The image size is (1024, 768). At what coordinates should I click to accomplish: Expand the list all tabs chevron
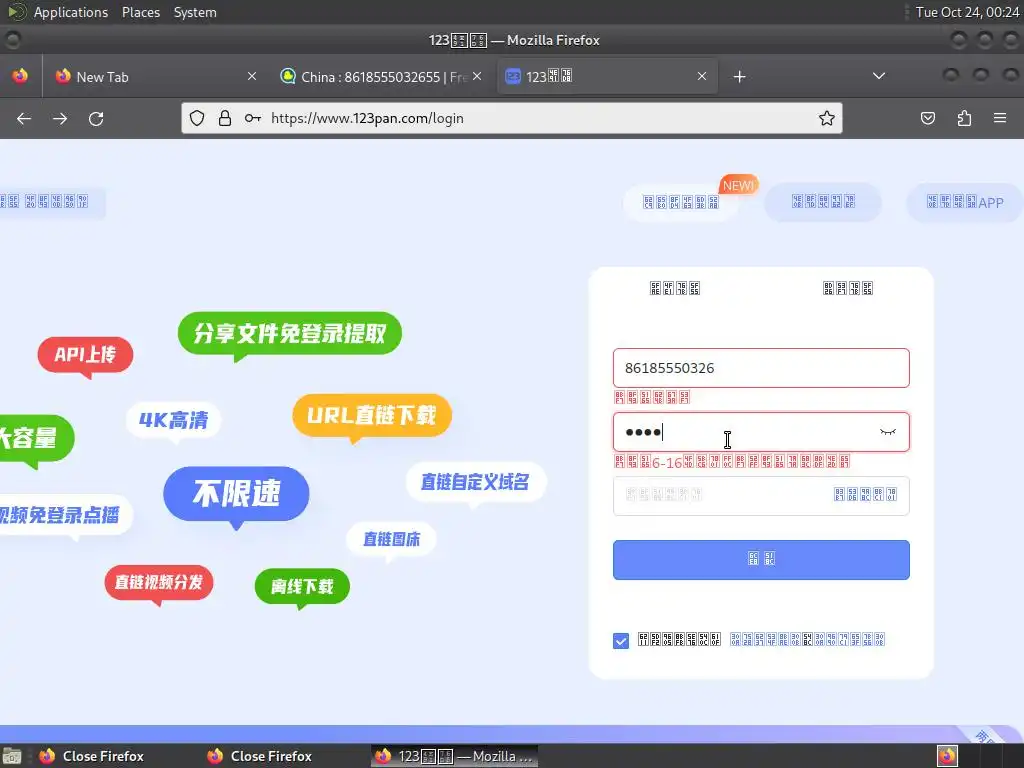[x=879, y=76]
